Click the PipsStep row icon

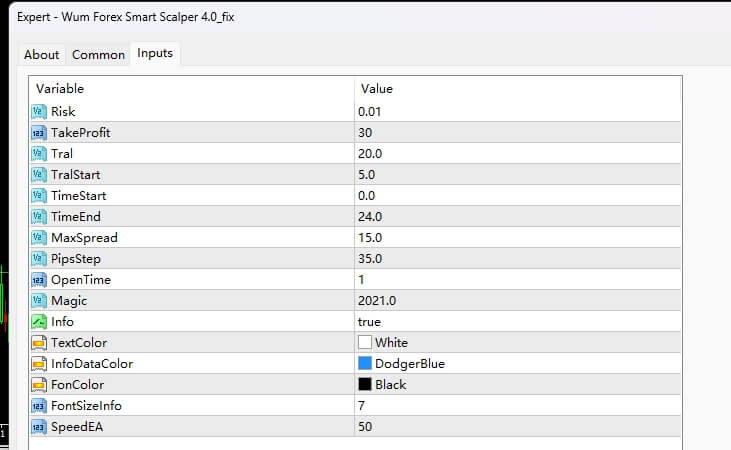pyautogui.click(x=39, y=258)
